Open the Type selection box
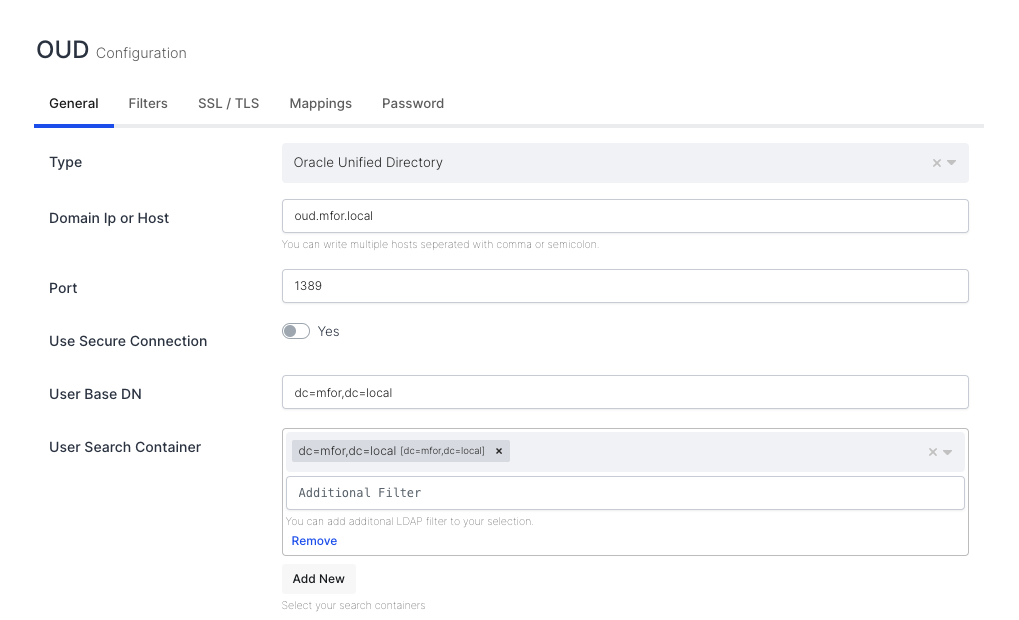 (600, 162)
